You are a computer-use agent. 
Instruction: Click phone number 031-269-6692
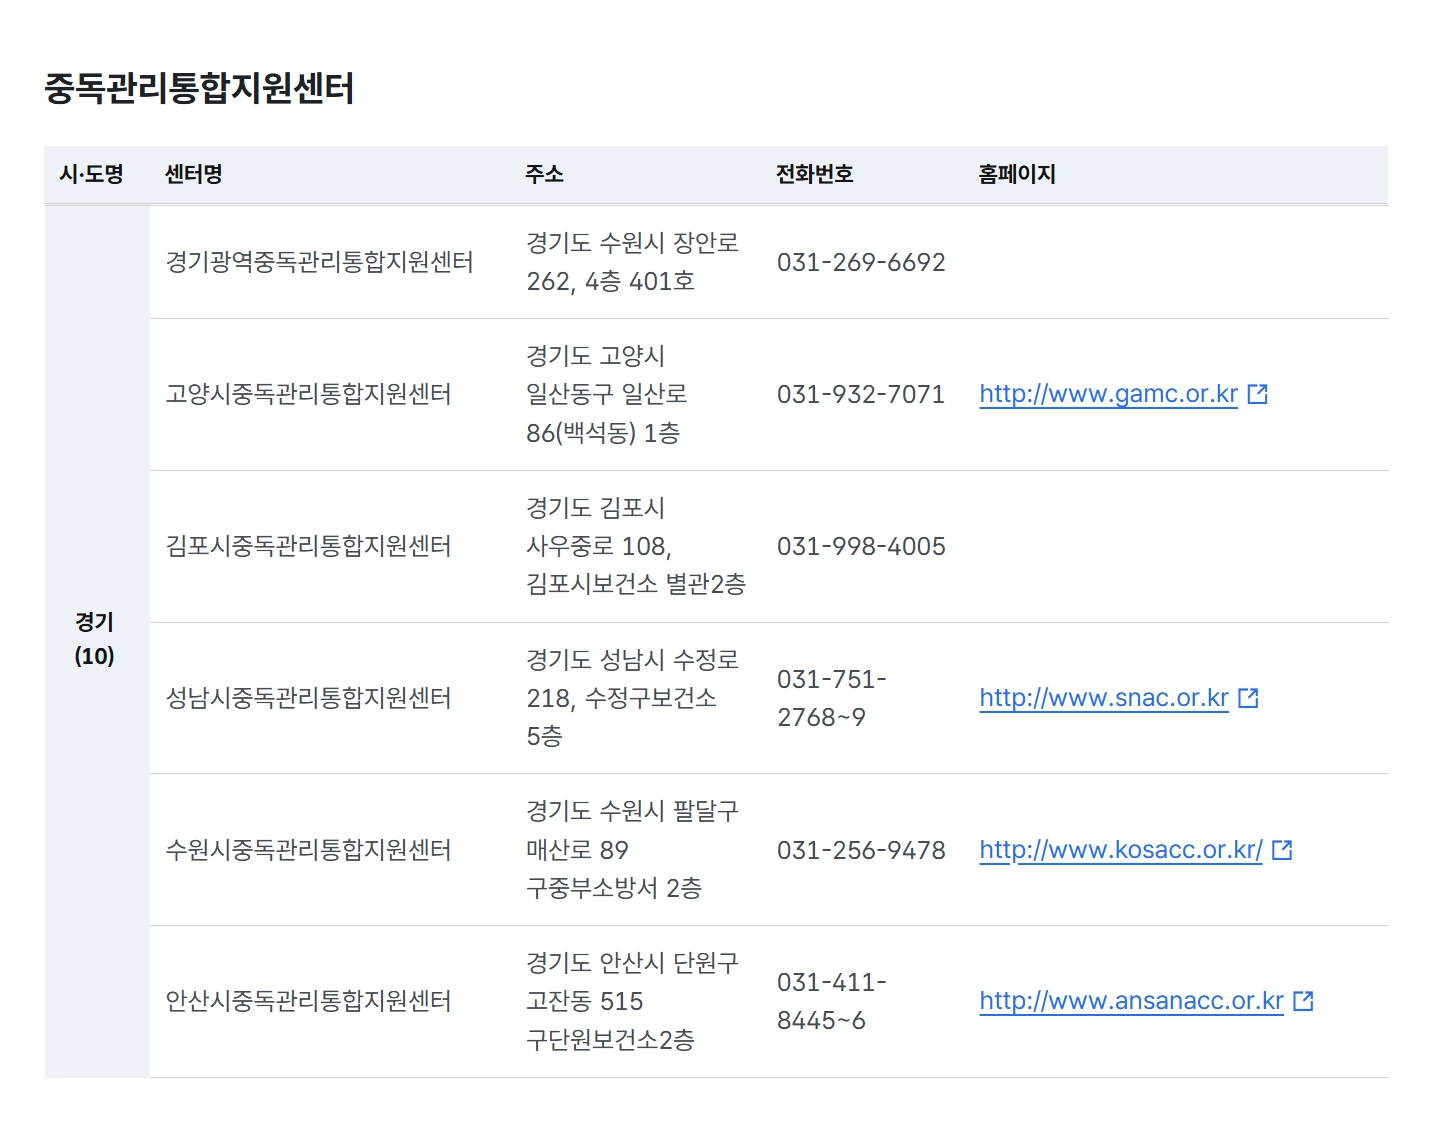click(x=862, y=262)
